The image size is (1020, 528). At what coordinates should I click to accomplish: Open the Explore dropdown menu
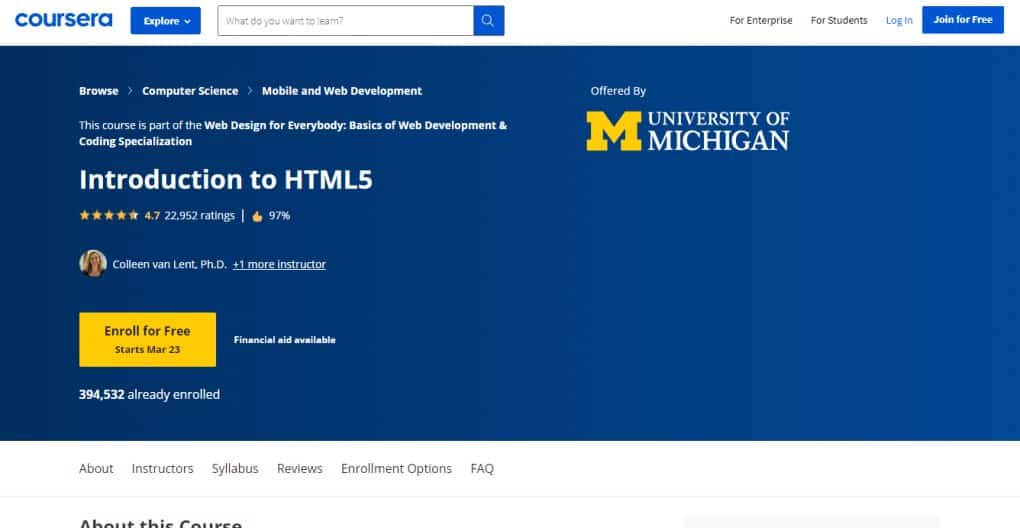(x=166, y=21)
